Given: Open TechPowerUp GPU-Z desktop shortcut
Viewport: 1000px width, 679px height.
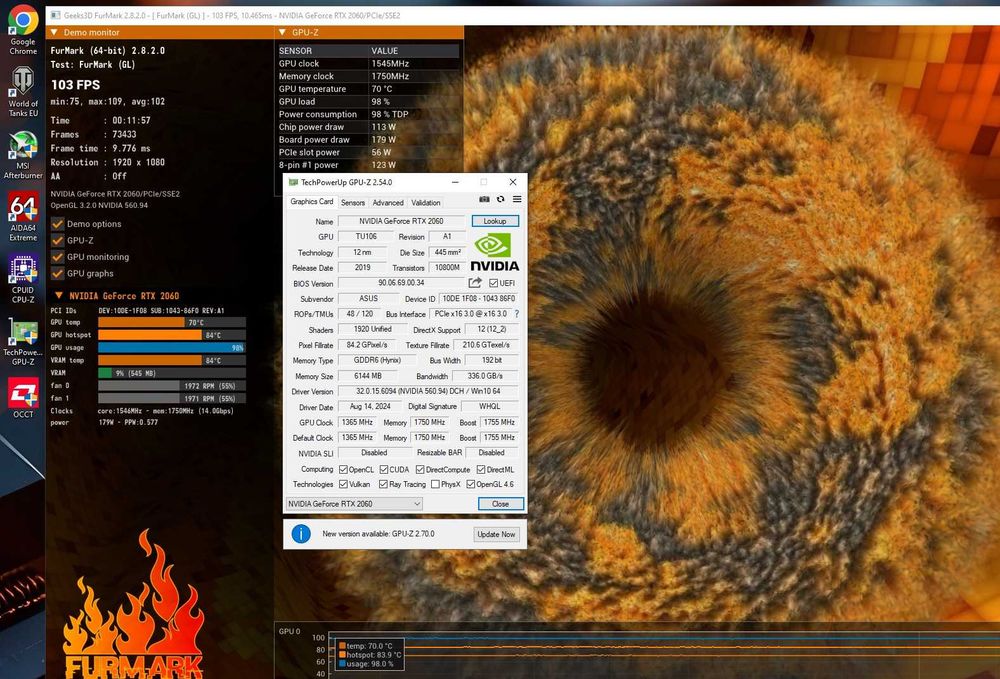Looking at the screenshot, I should pos(23,341).
